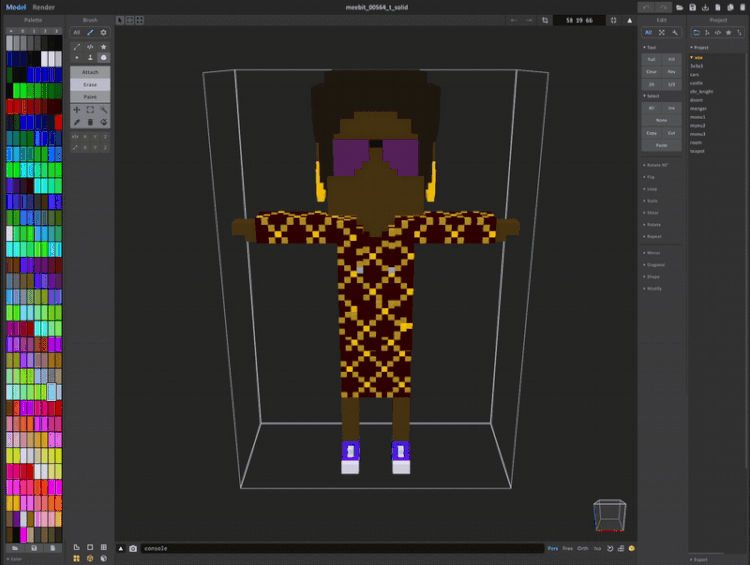This screenshot has width=750, height=565.
Task: Toggle mirror Y axis in brush panel
Action: pyautogui.click(x=95, y=137)
